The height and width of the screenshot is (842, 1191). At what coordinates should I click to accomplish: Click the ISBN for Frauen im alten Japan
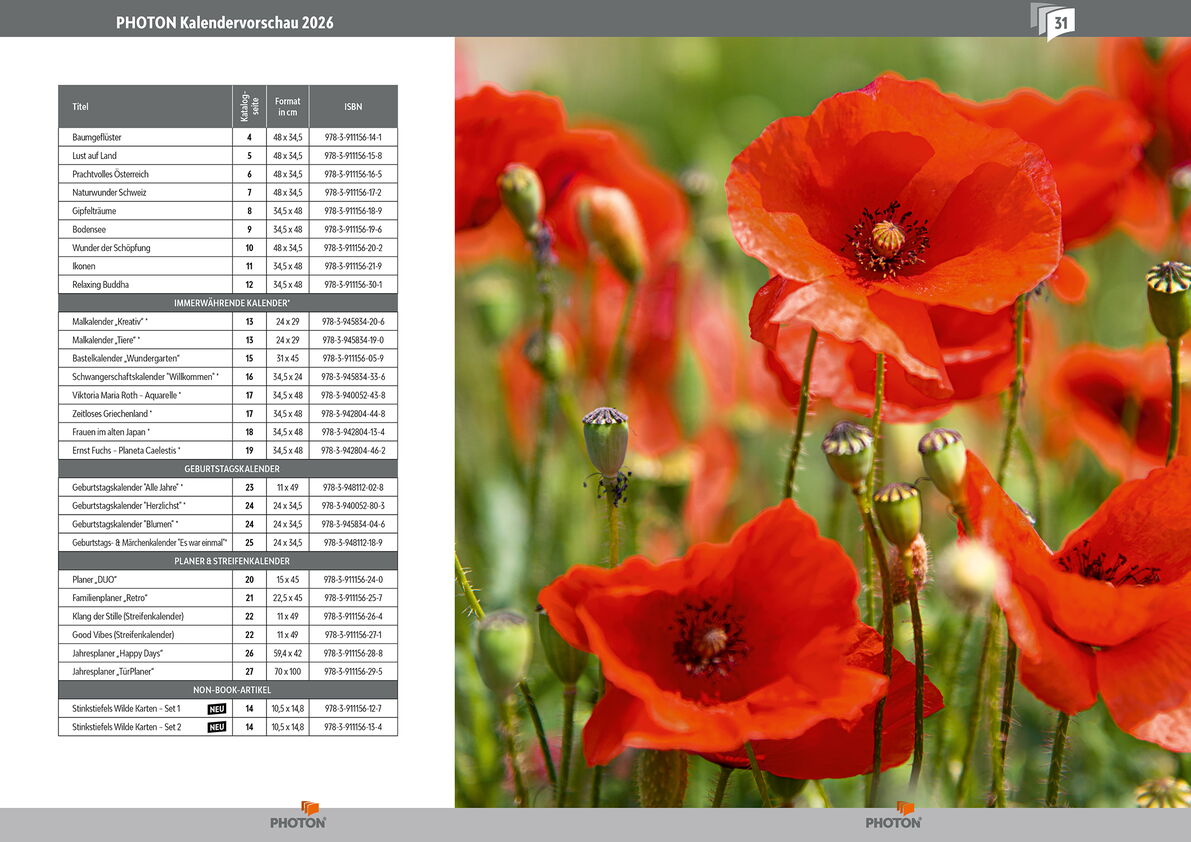(x=353, y=432)
